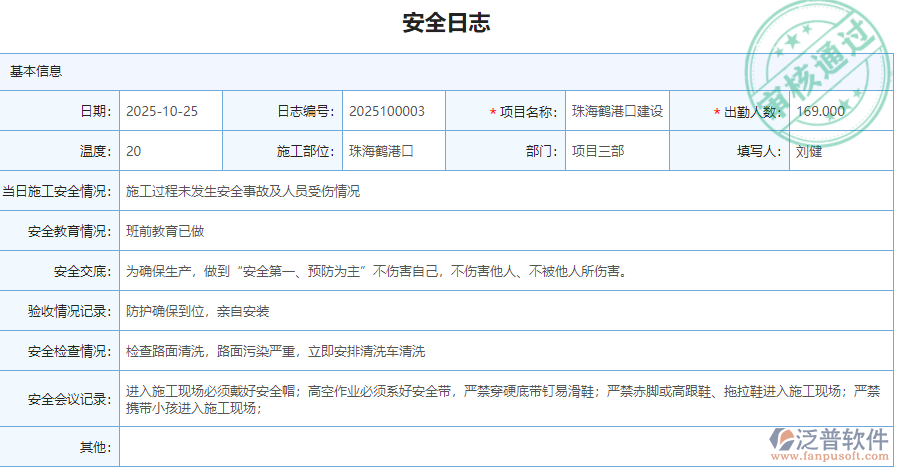The width and height of the screenshot is (899, 472).
Task: Click the construction site field 珠海鹤港口
Action: coord(394,151)
